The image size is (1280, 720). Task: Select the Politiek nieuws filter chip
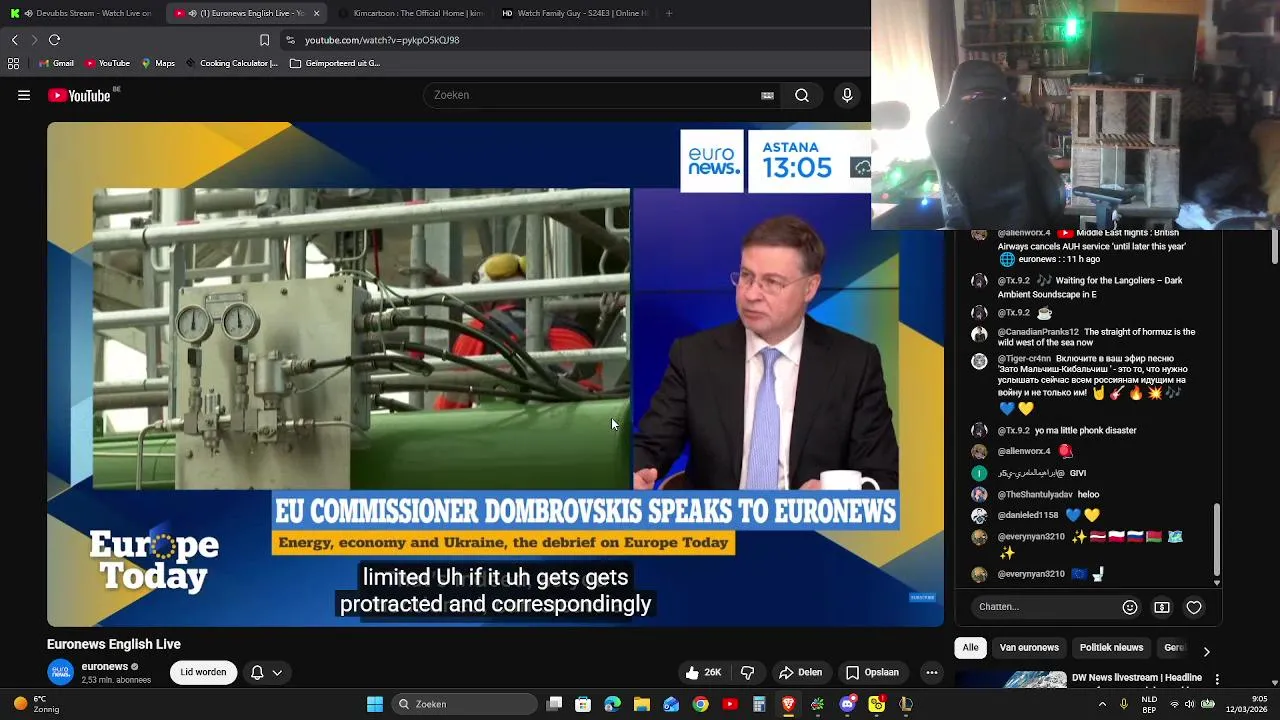pos(1111,648)
